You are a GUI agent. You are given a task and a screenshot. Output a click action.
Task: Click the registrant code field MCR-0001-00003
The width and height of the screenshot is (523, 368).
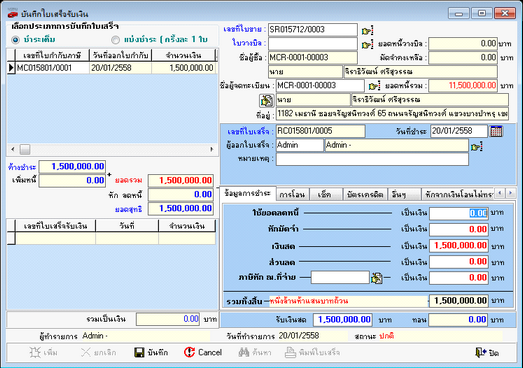click(x=320, y=86)
